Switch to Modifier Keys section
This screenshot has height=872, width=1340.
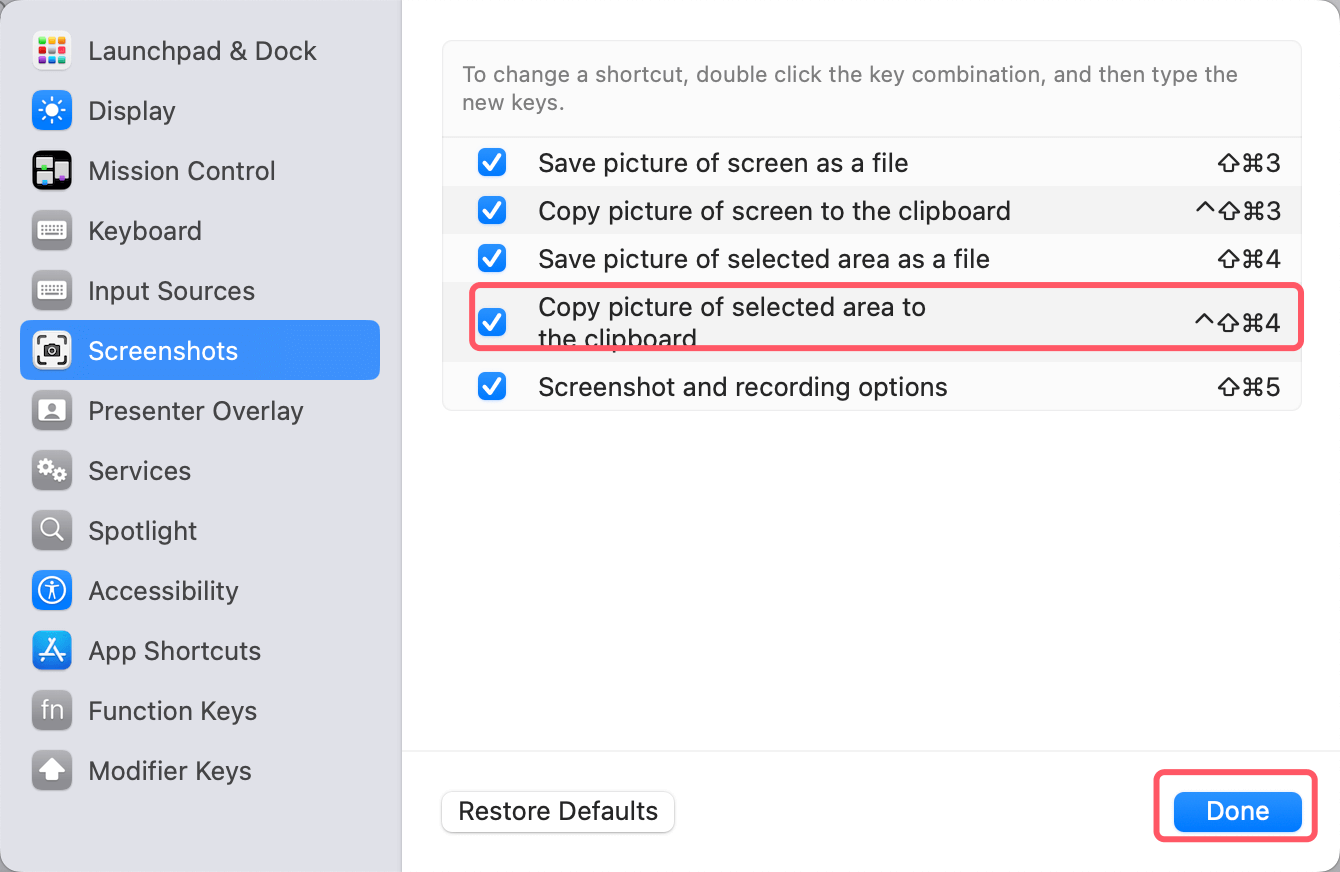coord(169,771)
